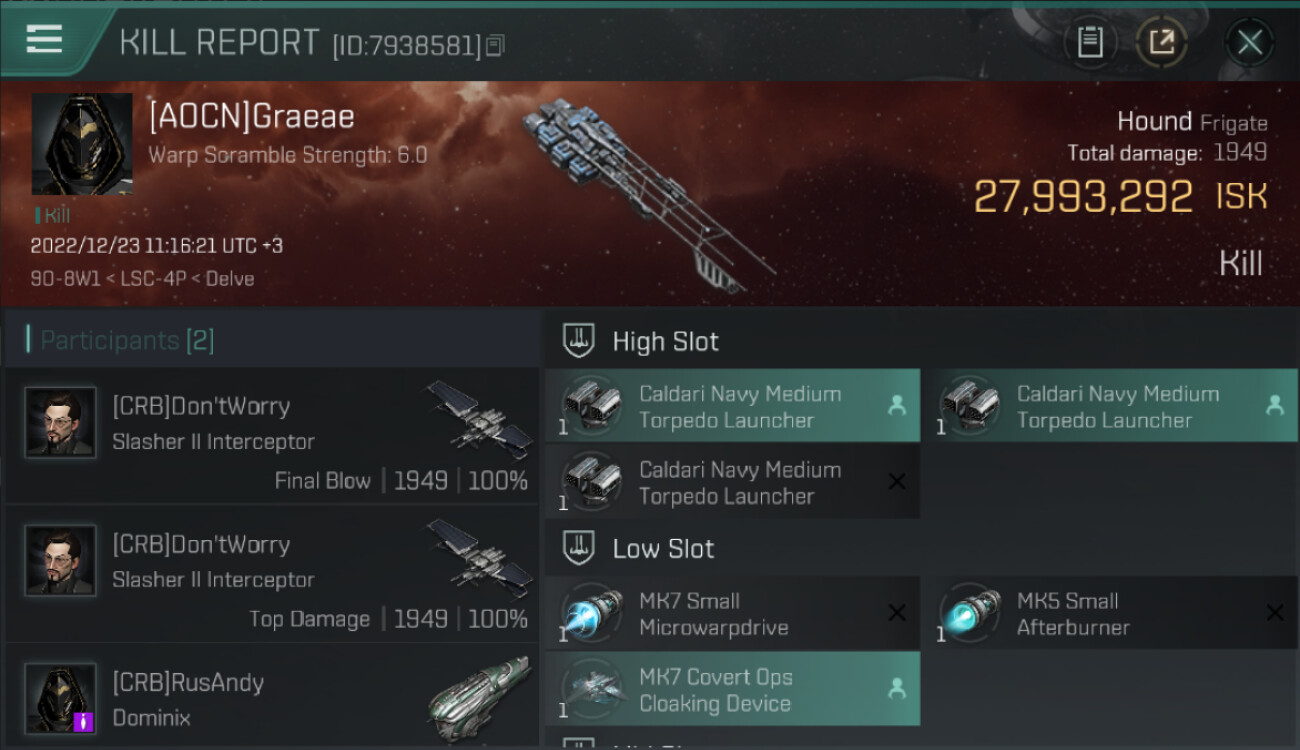1300x750 pixels.
Task: View Graeae's character portrait
Action: click(82, 144)
